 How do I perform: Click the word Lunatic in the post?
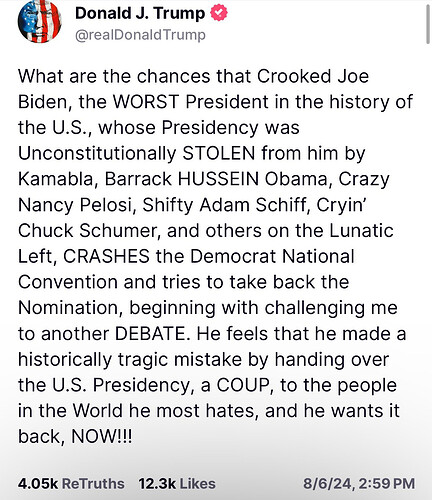point(361,231)
